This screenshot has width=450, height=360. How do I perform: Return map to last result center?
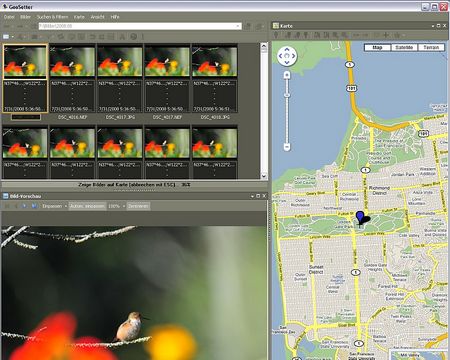(287, 56)
